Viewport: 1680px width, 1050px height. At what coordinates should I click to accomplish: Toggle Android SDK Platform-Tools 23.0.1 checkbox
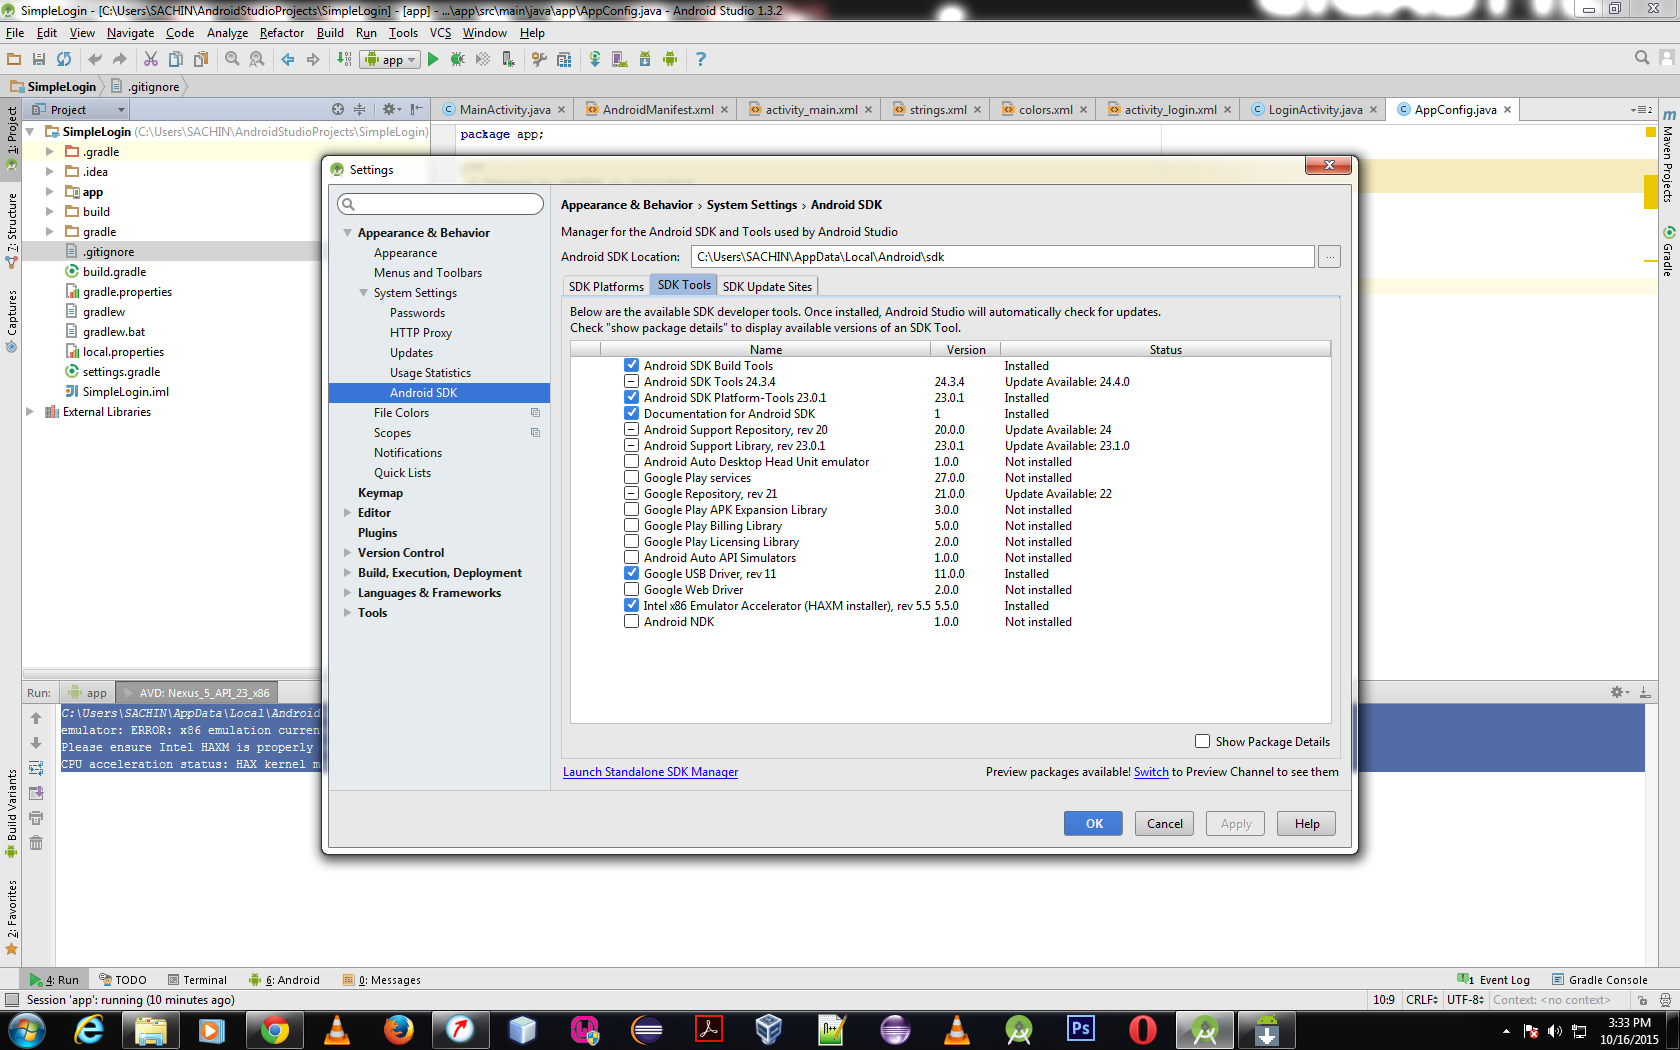631,397
